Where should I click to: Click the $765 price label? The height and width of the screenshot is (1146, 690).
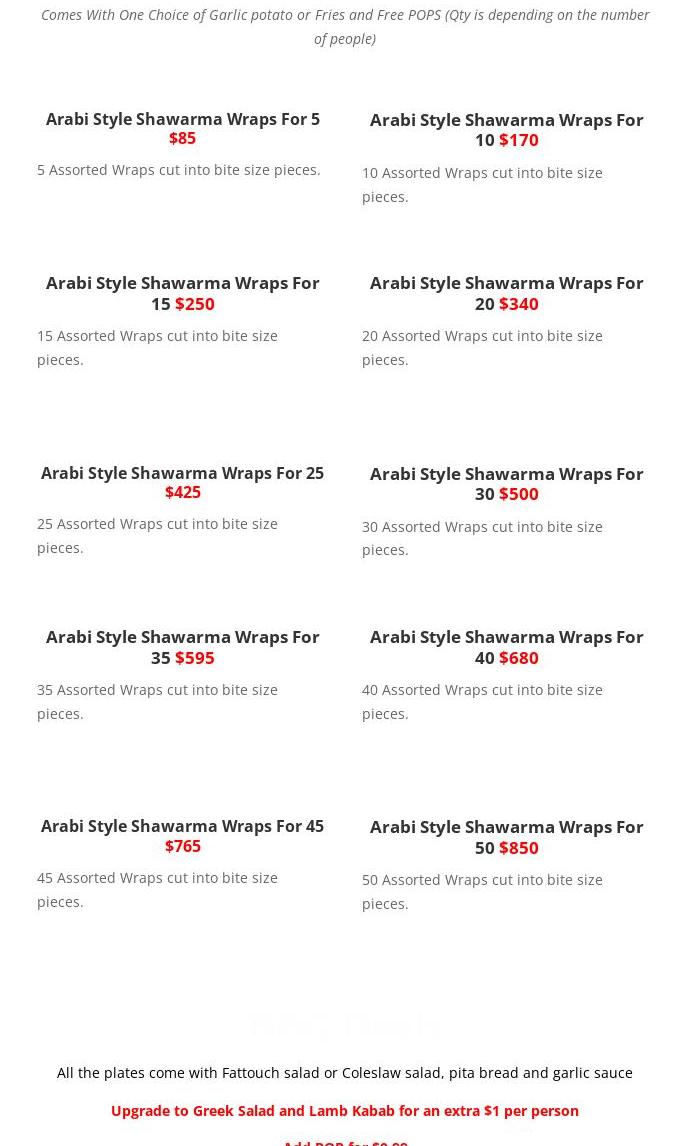point(183,846)
